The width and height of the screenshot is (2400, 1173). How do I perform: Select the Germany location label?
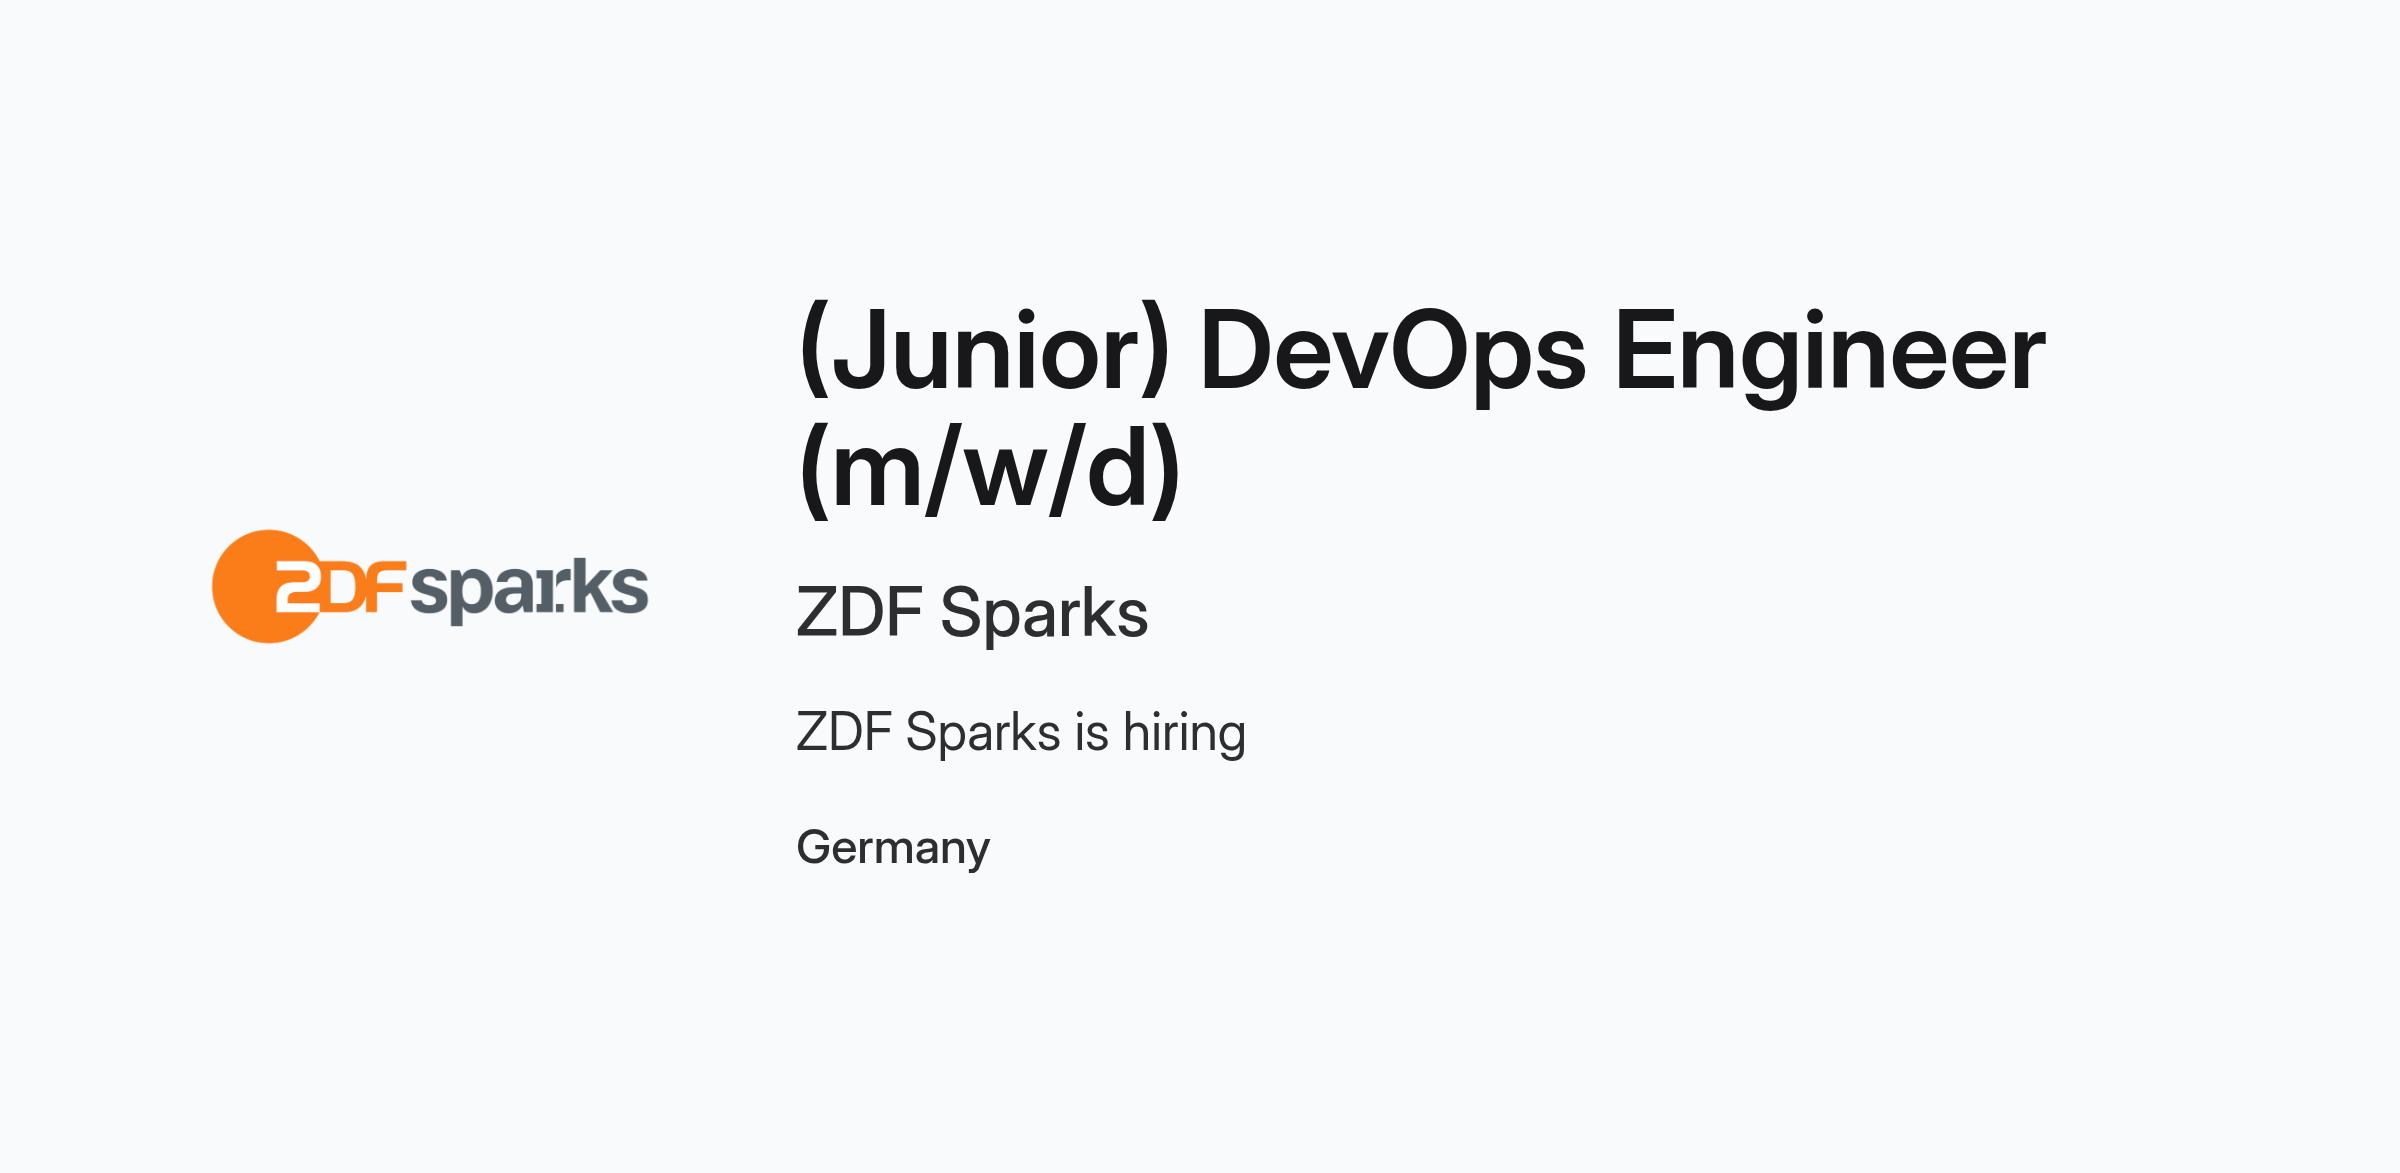click(x=893, y=848)
